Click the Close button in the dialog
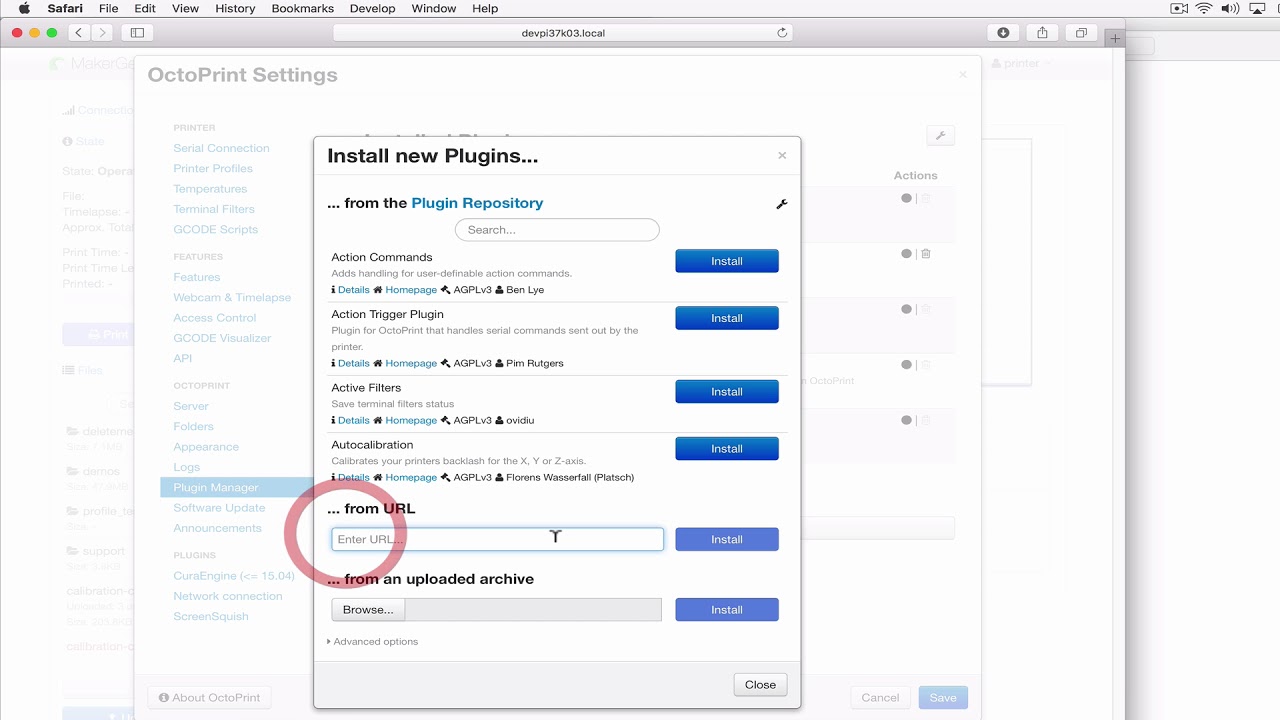This screenshot has height=720, width=1280. [760, 685]
